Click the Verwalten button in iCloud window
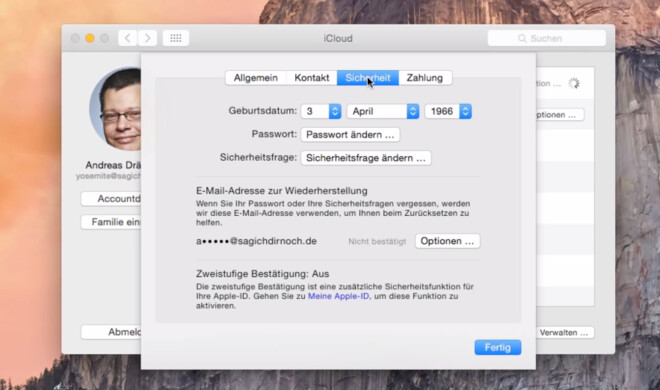The height and width of the screenshot is (390, 660). pos(565,333)
